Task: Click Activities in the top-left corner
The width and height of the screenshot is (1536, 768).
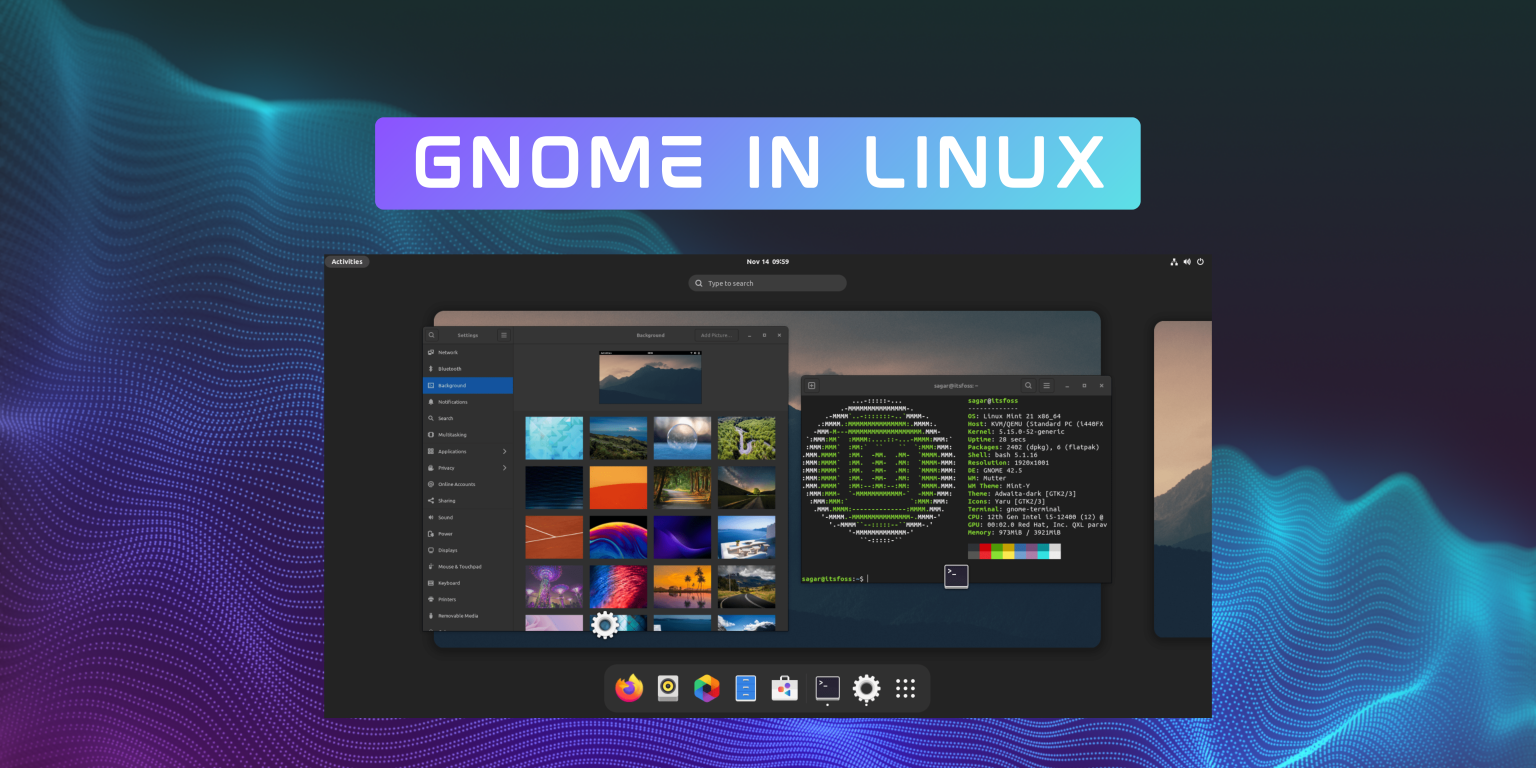Action: (347, 261)
